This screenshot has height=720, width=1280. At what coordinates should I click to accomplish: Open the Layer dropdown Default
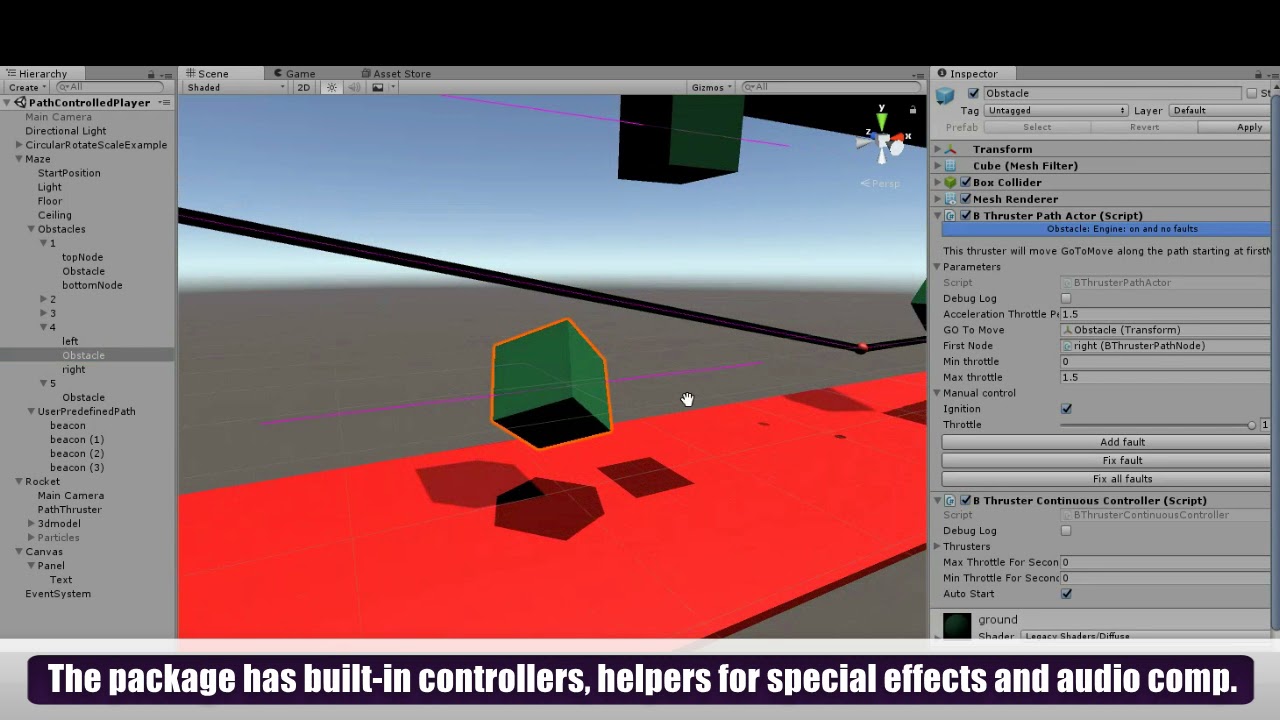click(1220, 111)
